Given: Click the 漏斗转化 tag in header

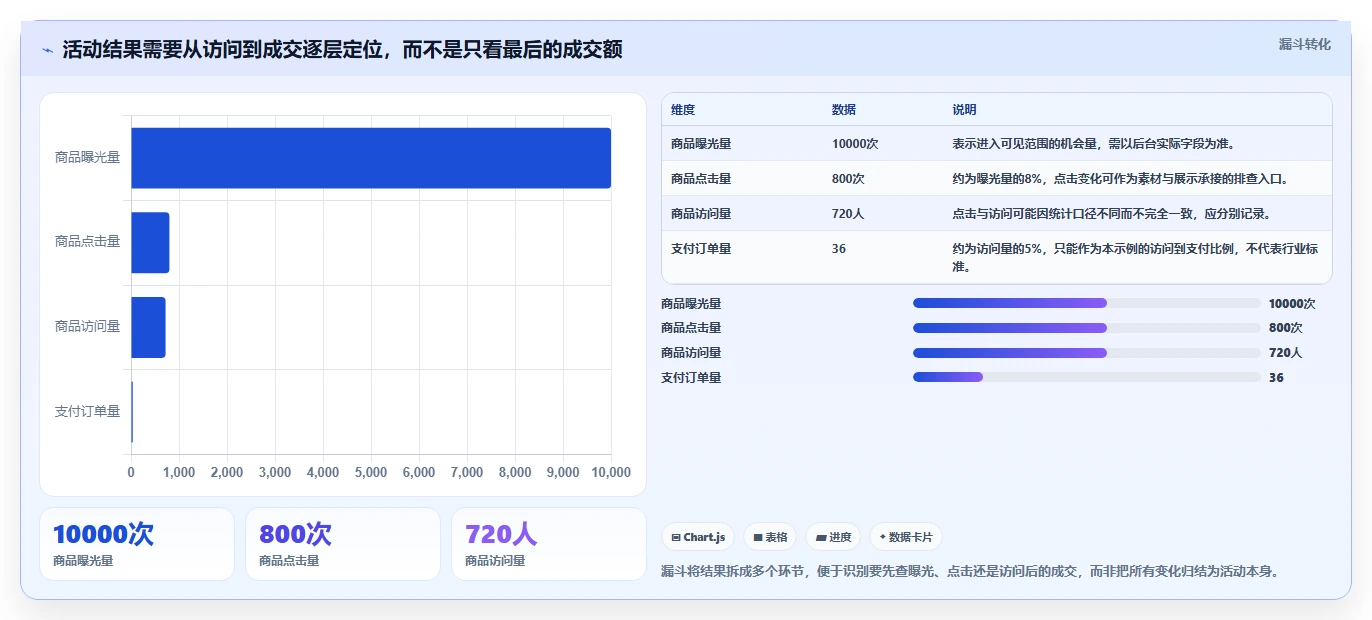Looking at the screenshot, I should click(1304, 44).
